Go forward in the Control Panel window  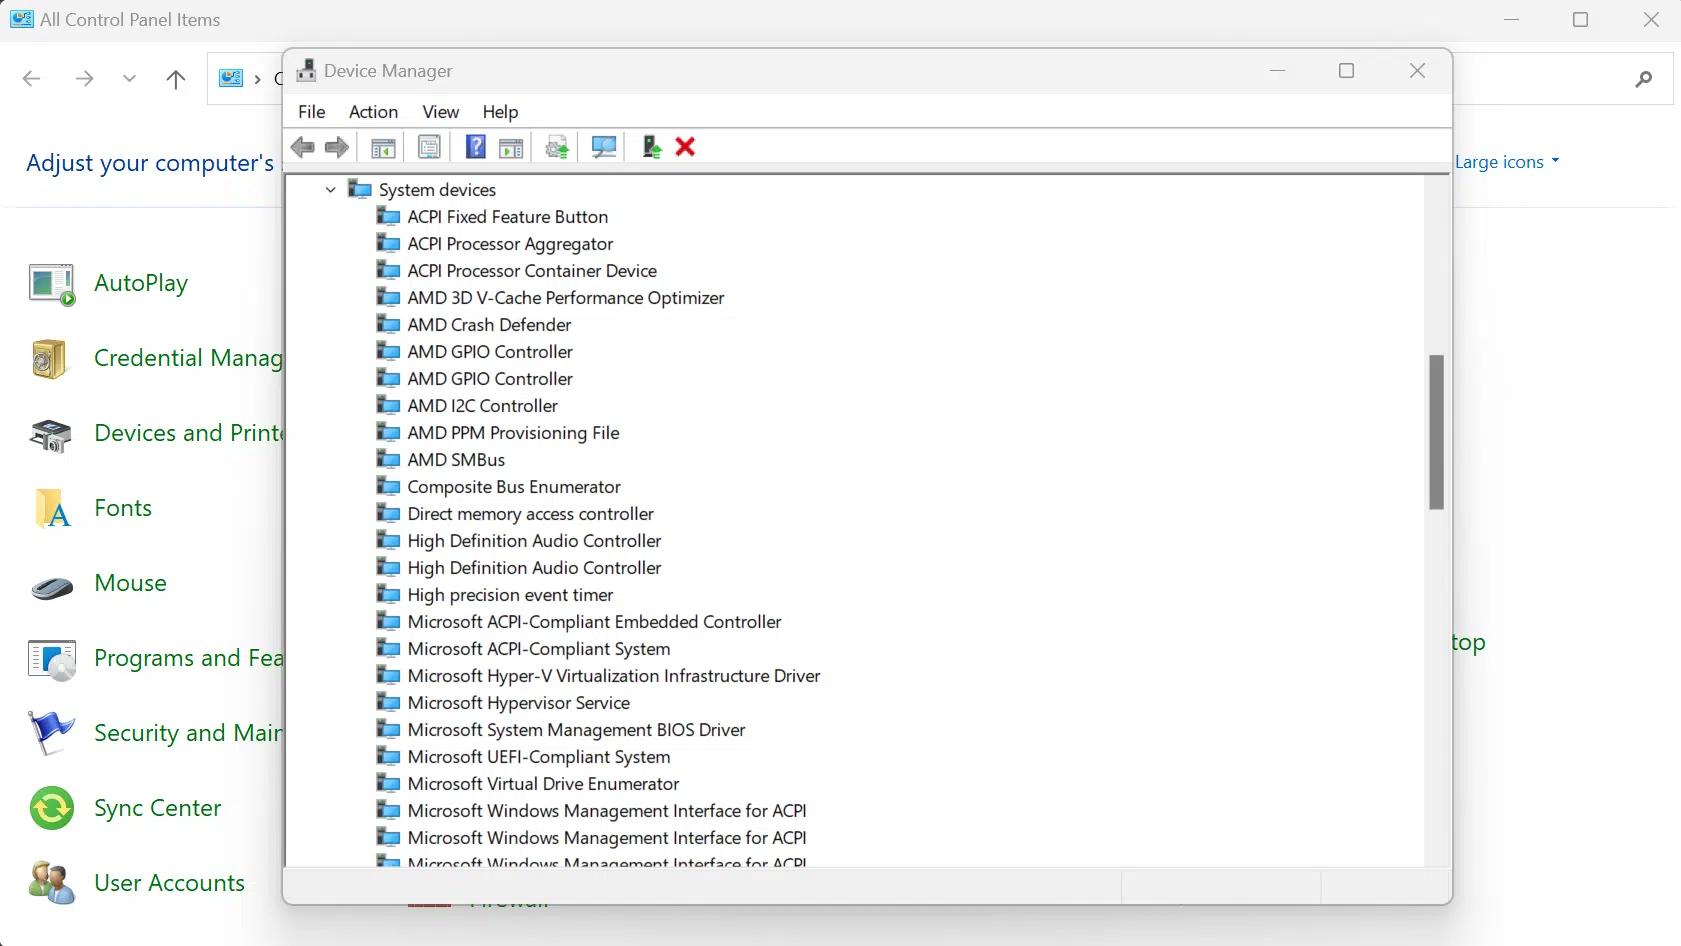pyautogui.click(x=85, y=79)
